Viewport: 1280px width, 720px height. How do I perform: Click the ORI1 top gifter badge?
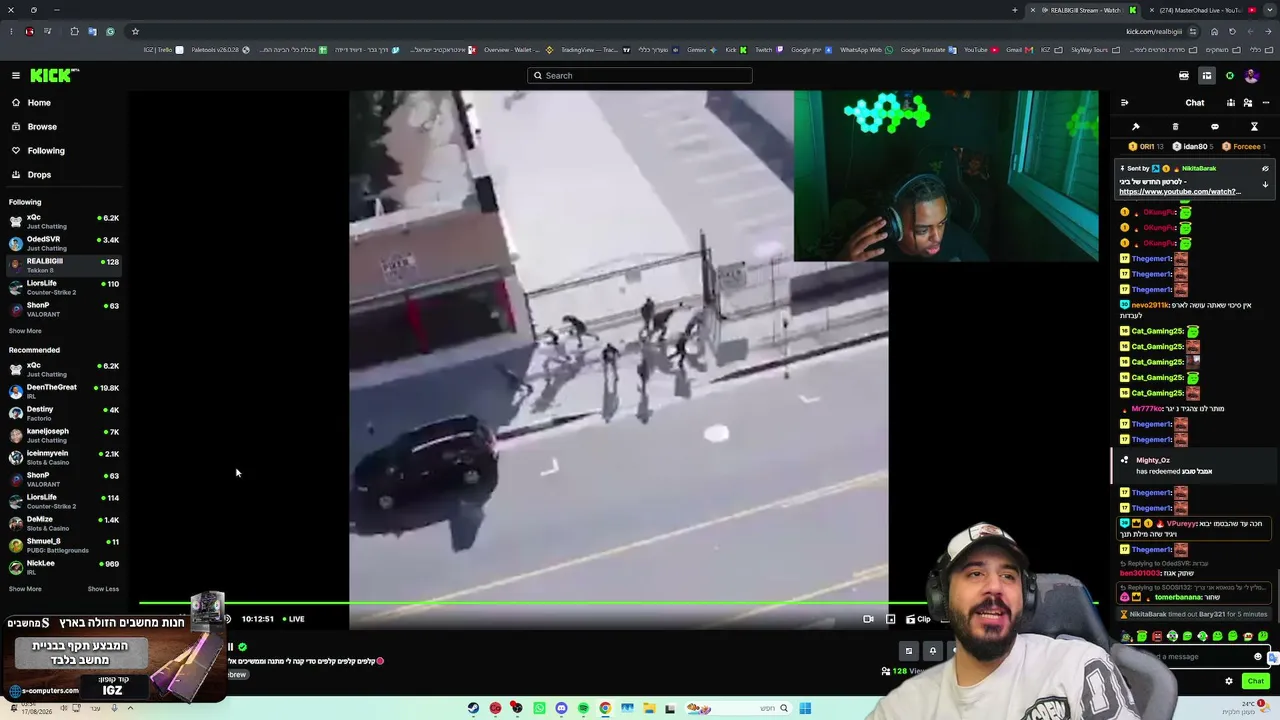[1146, 147]
